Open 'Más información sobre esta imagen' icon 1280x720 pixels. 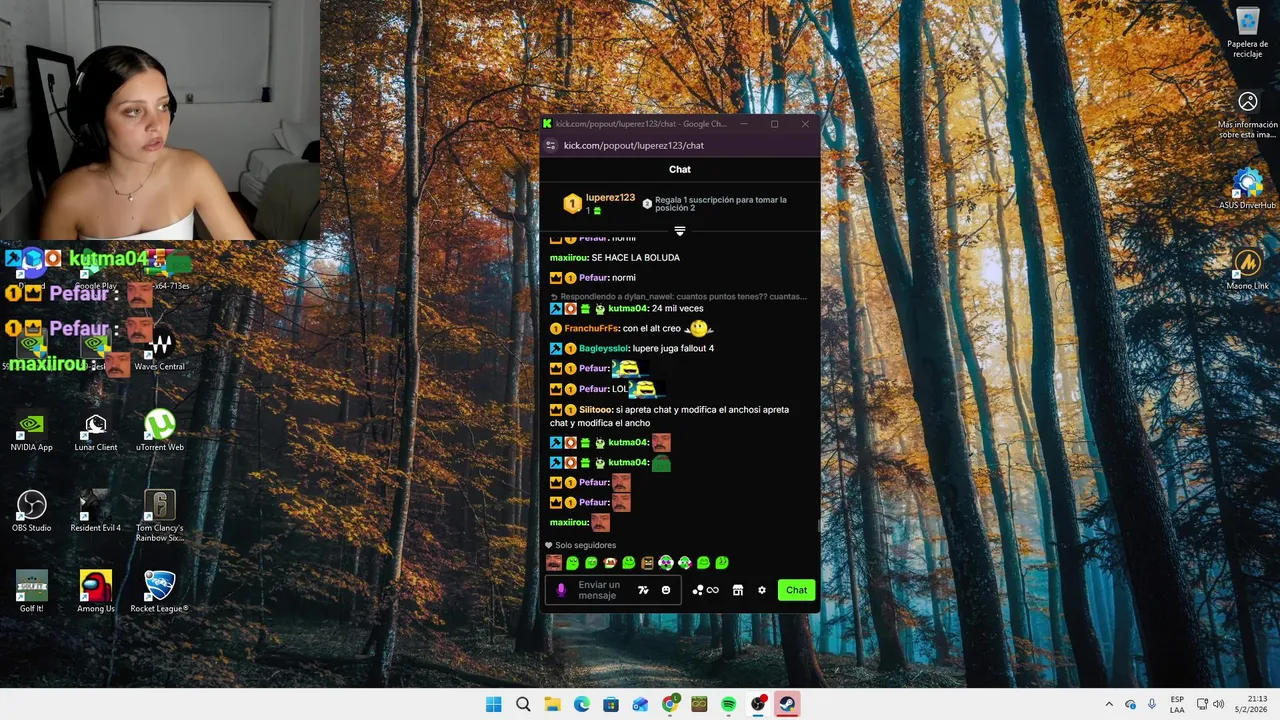(x=1248, y=115)
